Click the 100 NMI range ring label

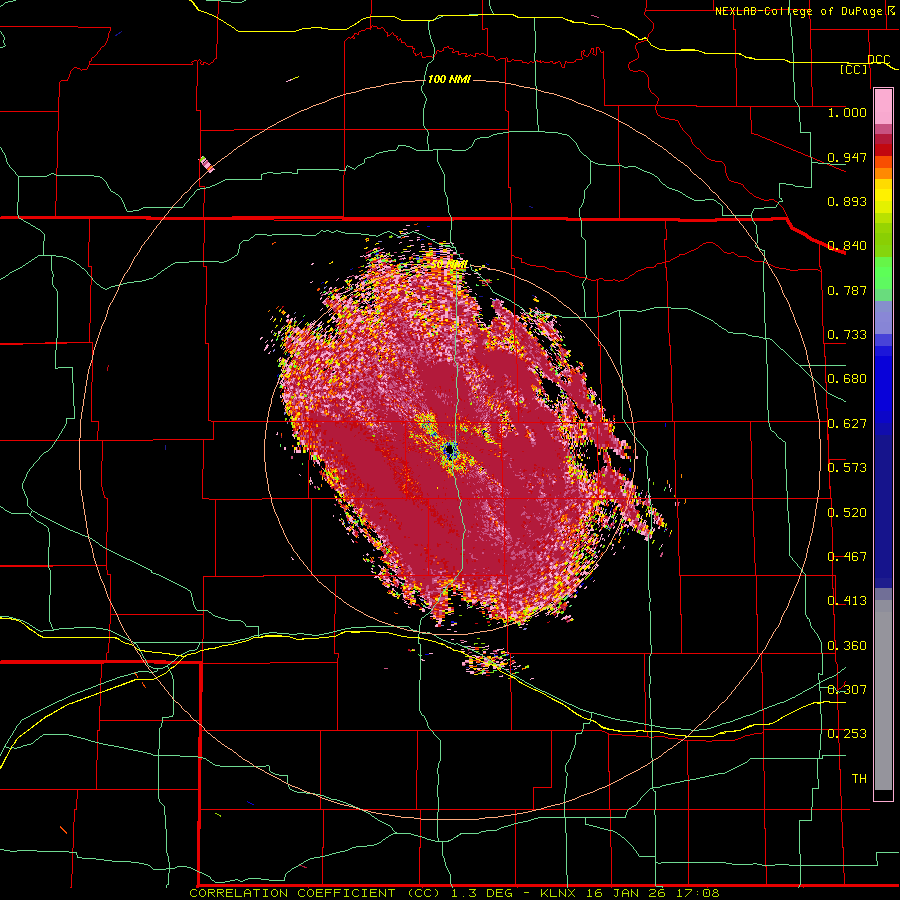(x=449, y=79)
